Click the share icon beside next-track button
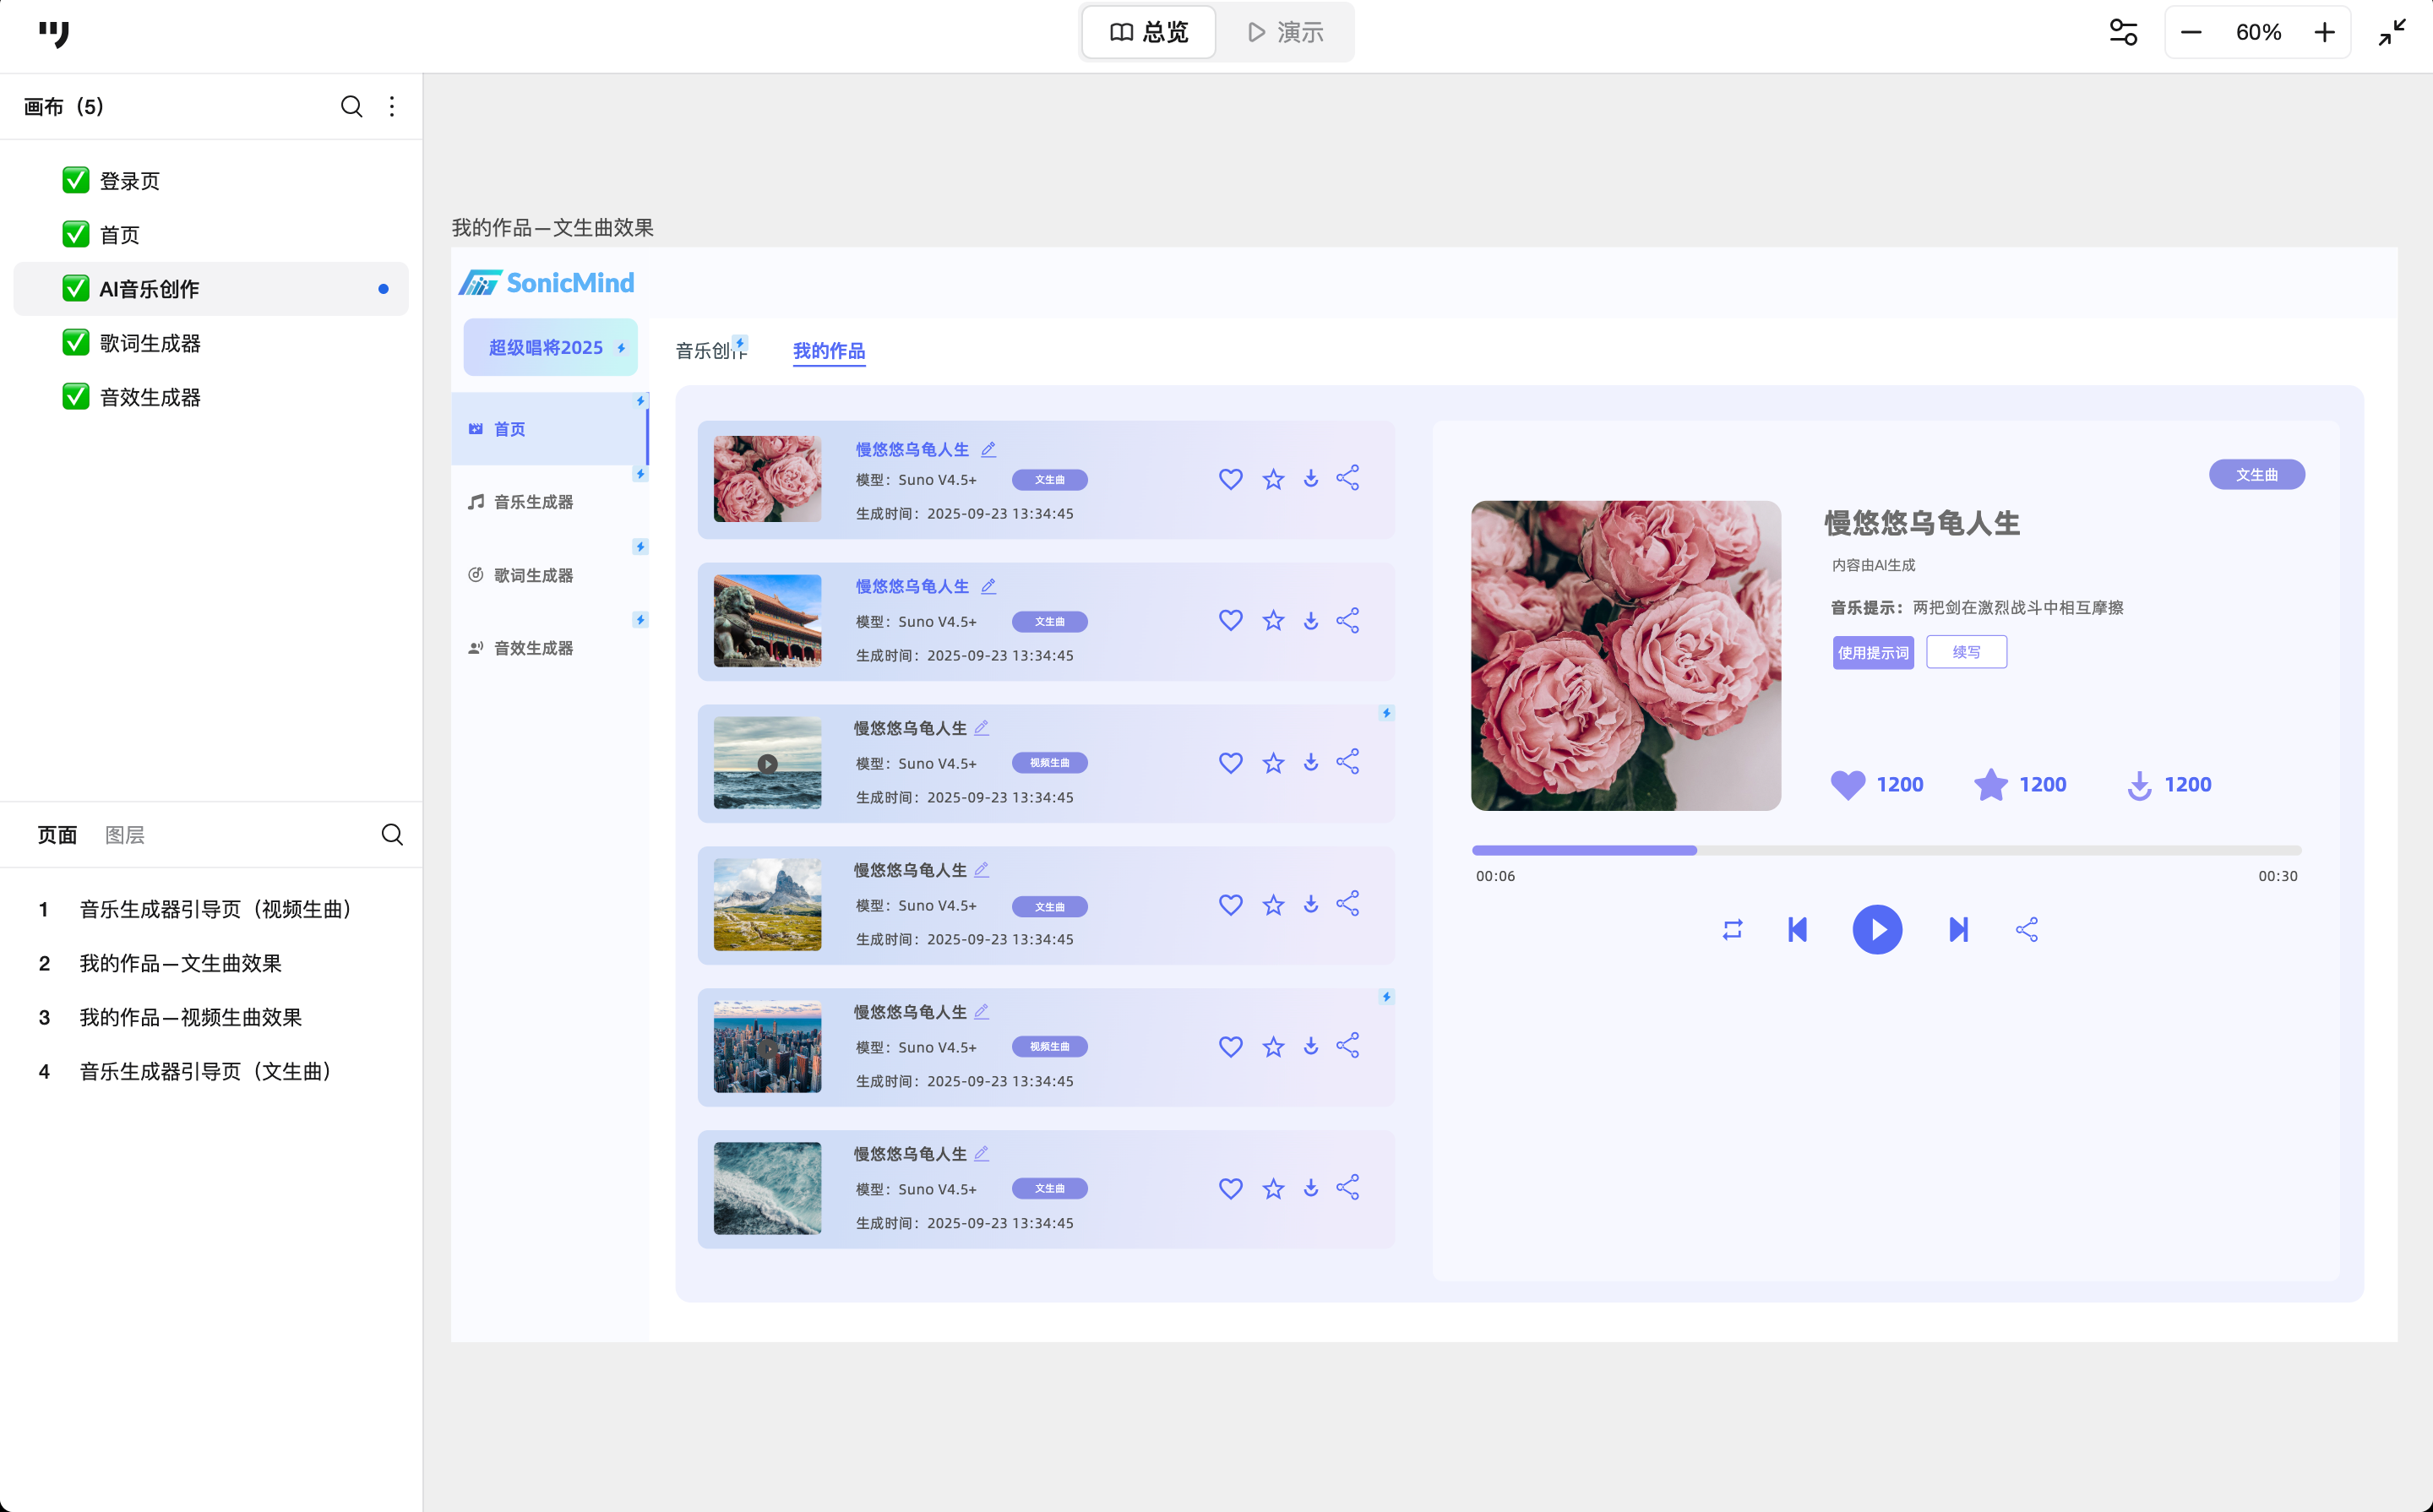Screen dimensions: 2433x1512 2026,929
